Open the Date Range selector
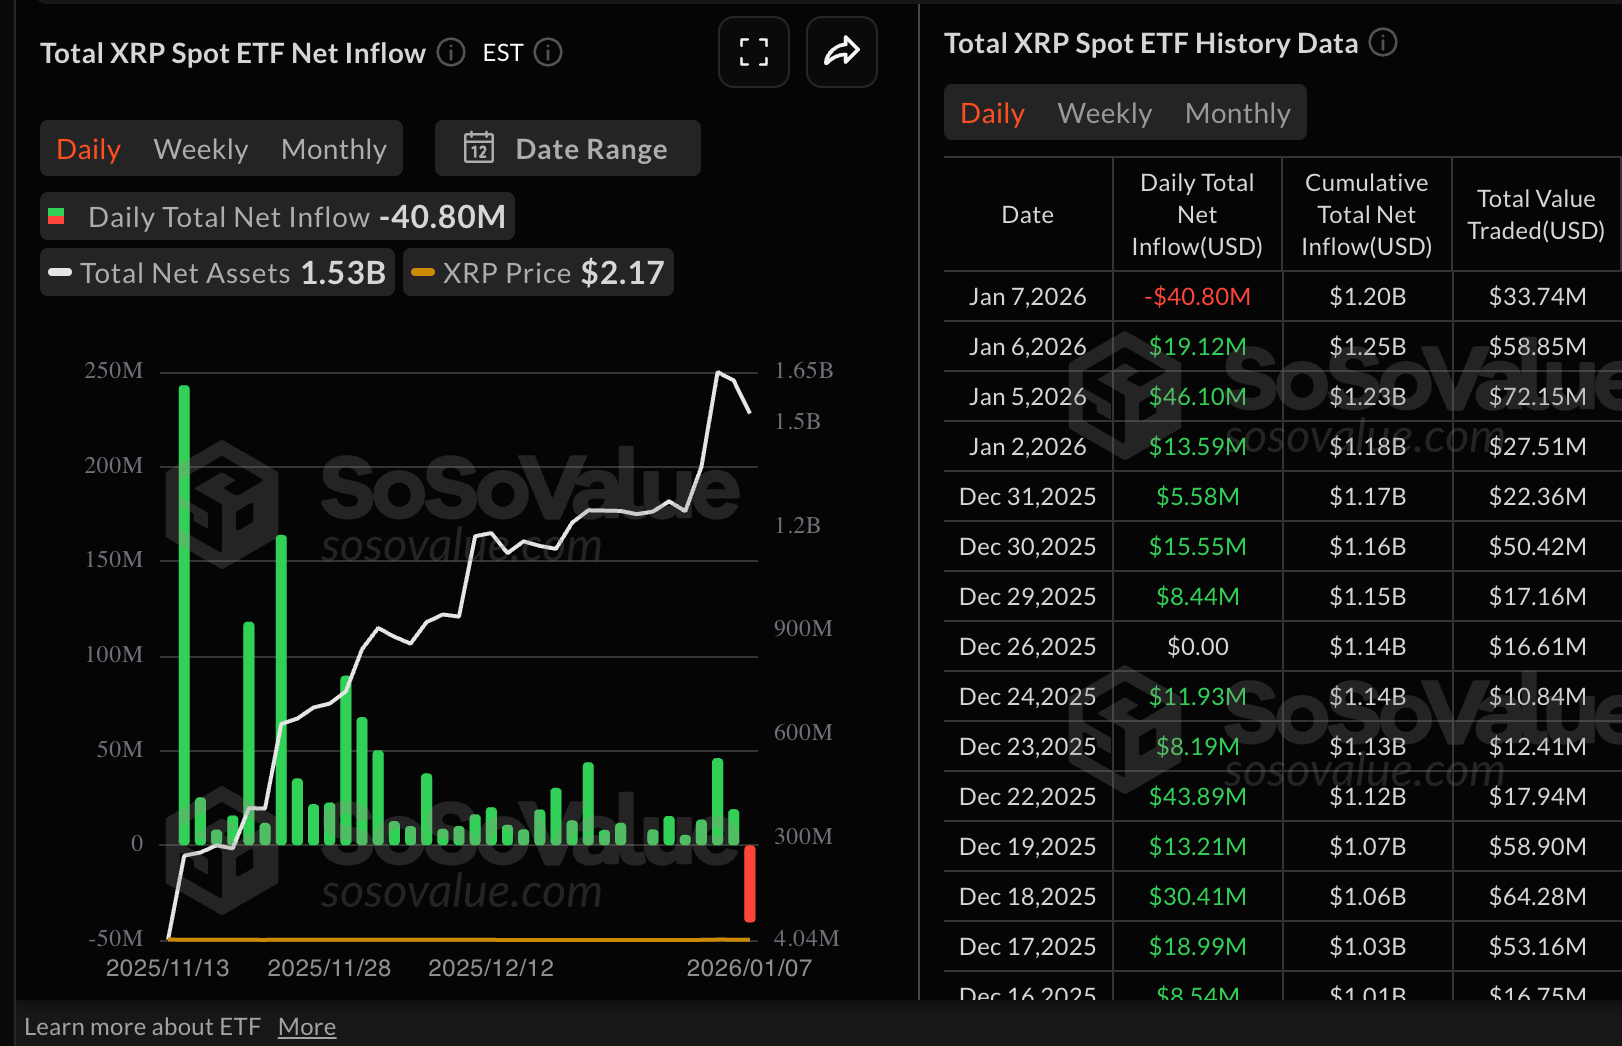1622x1046 pixels. (567, 148)
